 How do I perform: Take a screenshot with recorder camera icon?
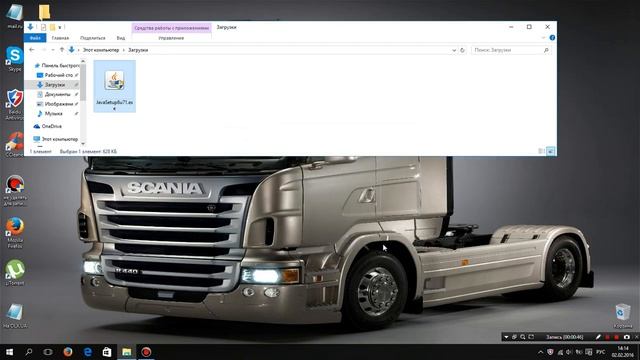627,337
